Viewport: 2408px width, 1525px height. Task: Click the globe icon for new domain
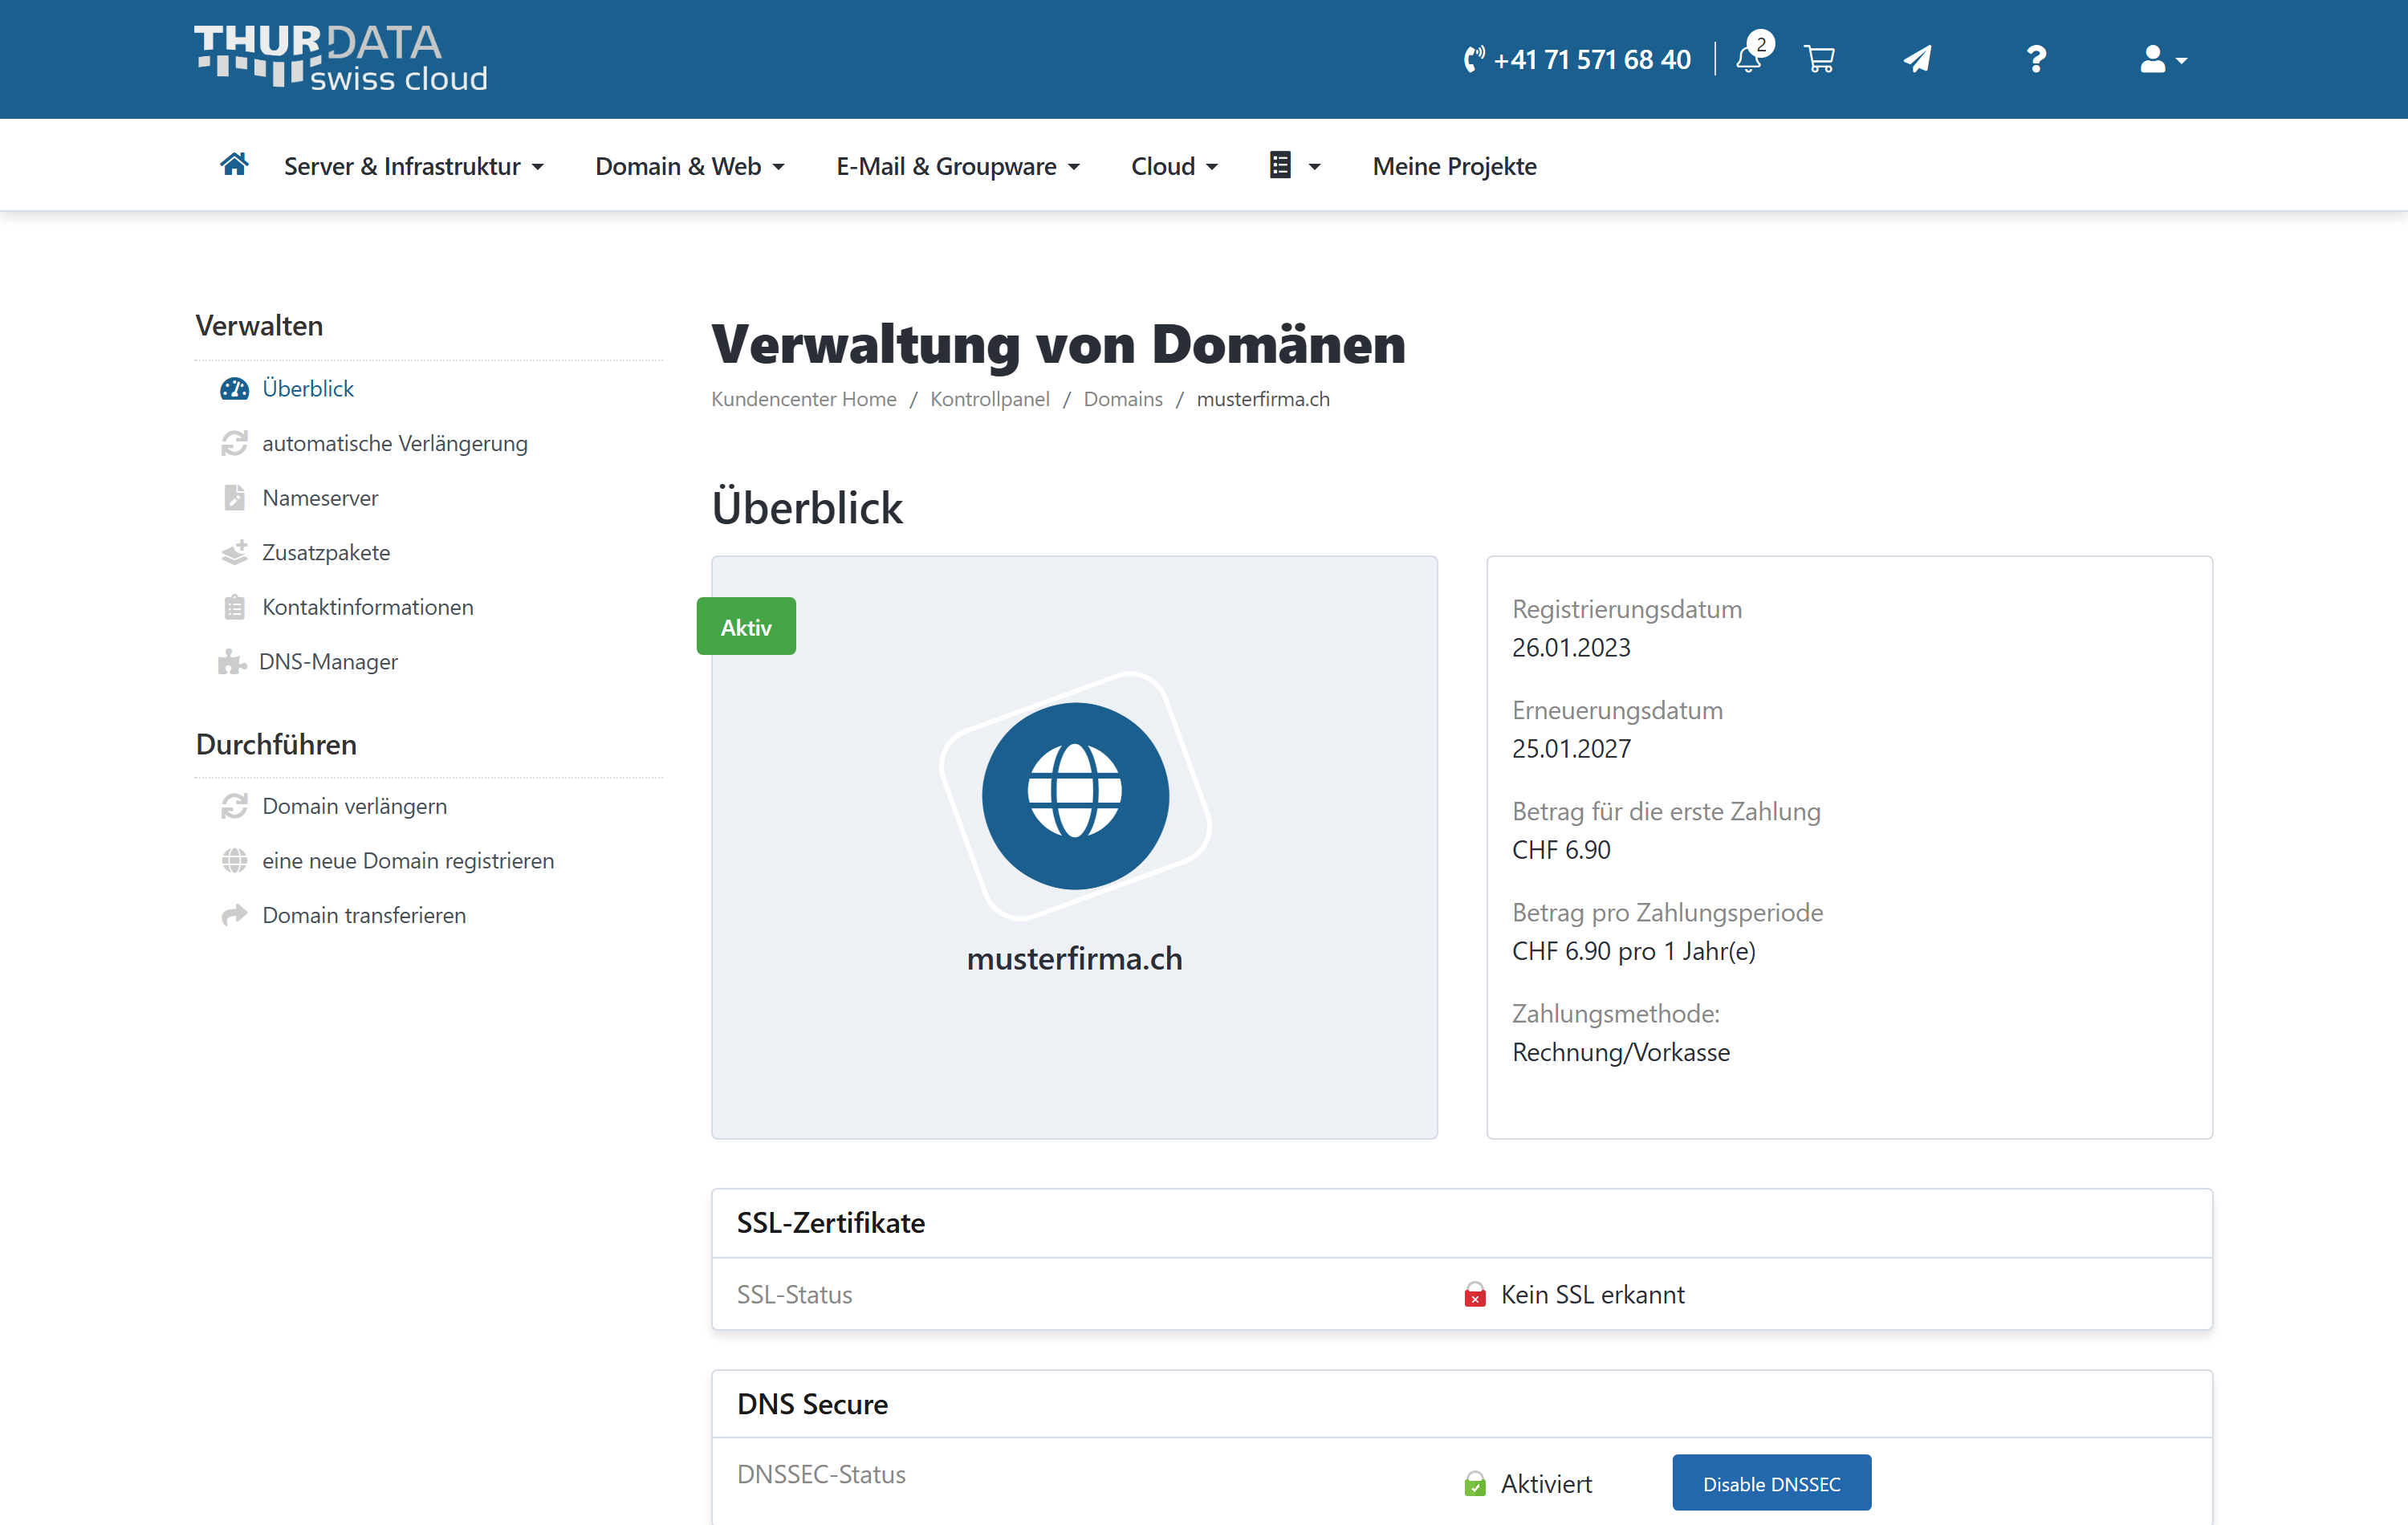234,861
